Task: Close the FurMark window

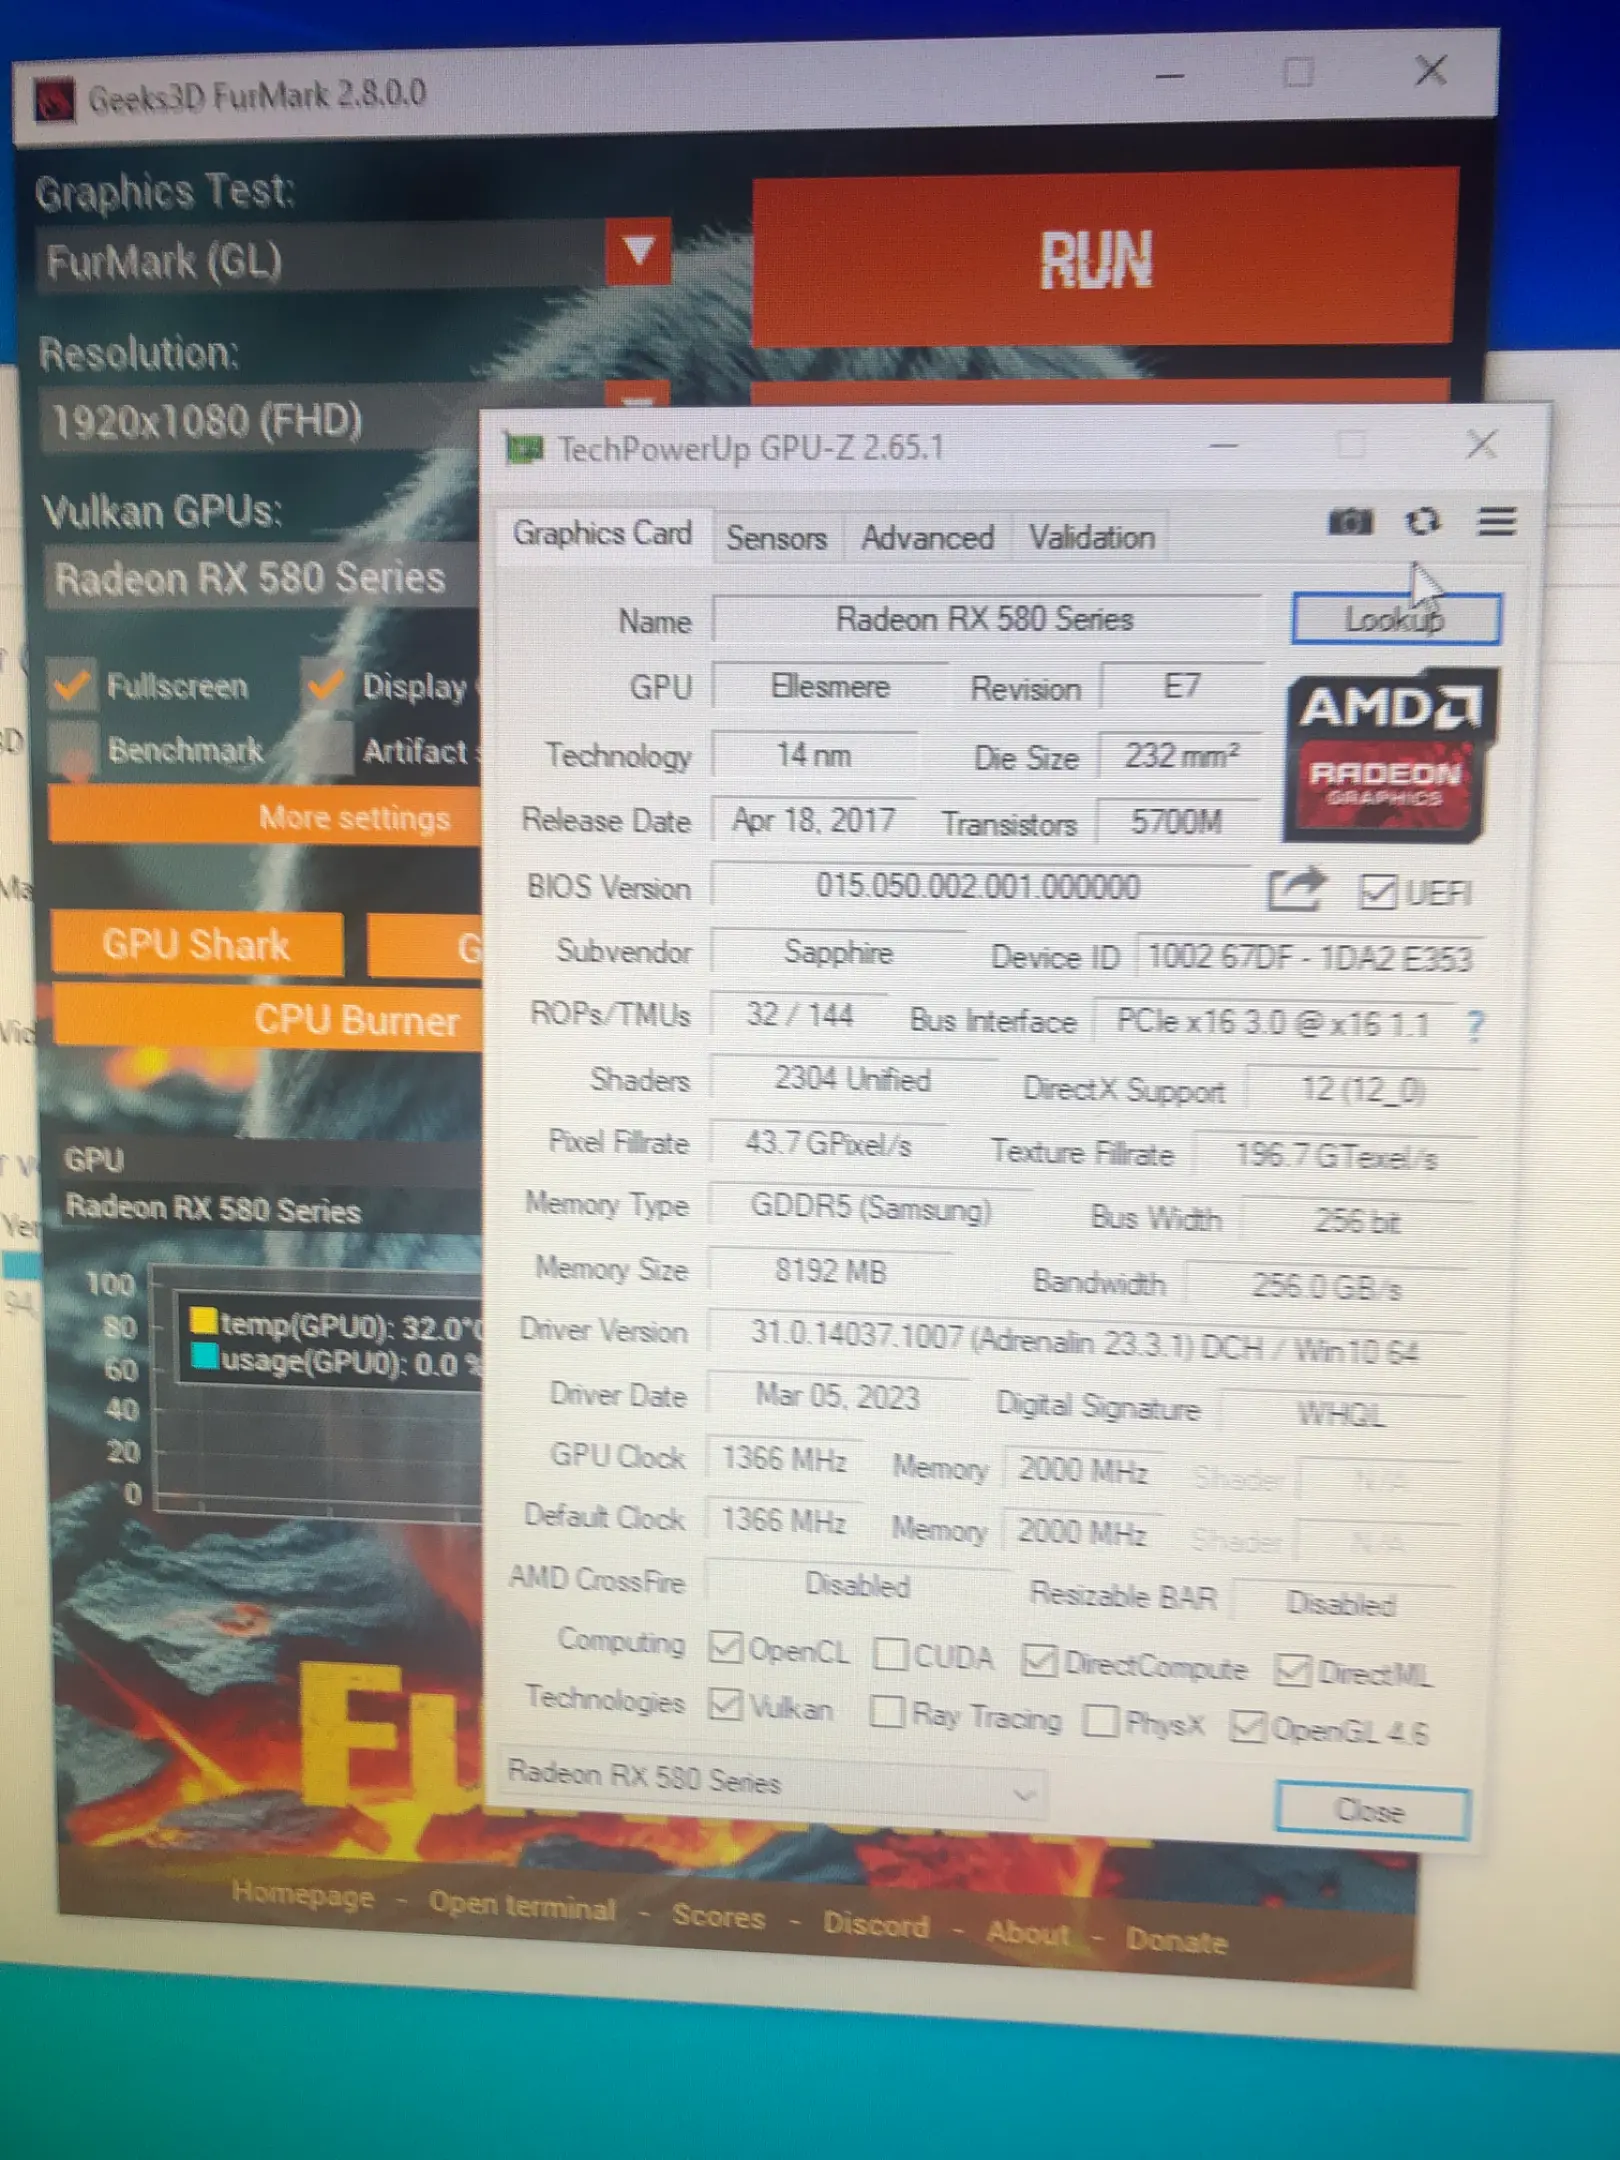Action: coord(1431,70)
